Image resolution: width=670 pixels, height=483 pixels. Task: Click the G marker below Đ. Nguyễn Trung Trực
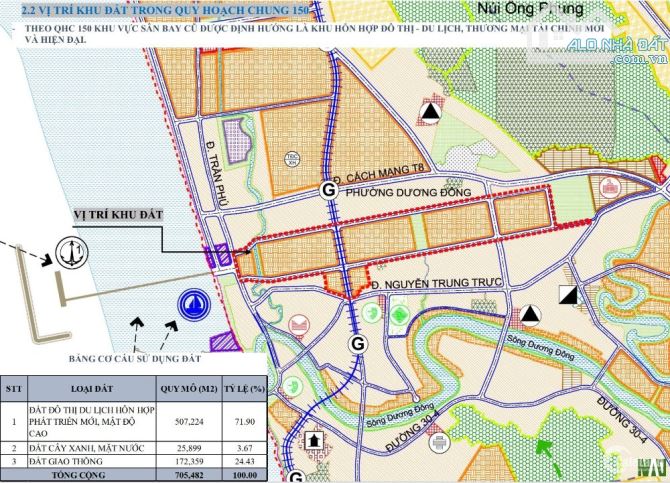pyautogui.click(x=356, y=344)
